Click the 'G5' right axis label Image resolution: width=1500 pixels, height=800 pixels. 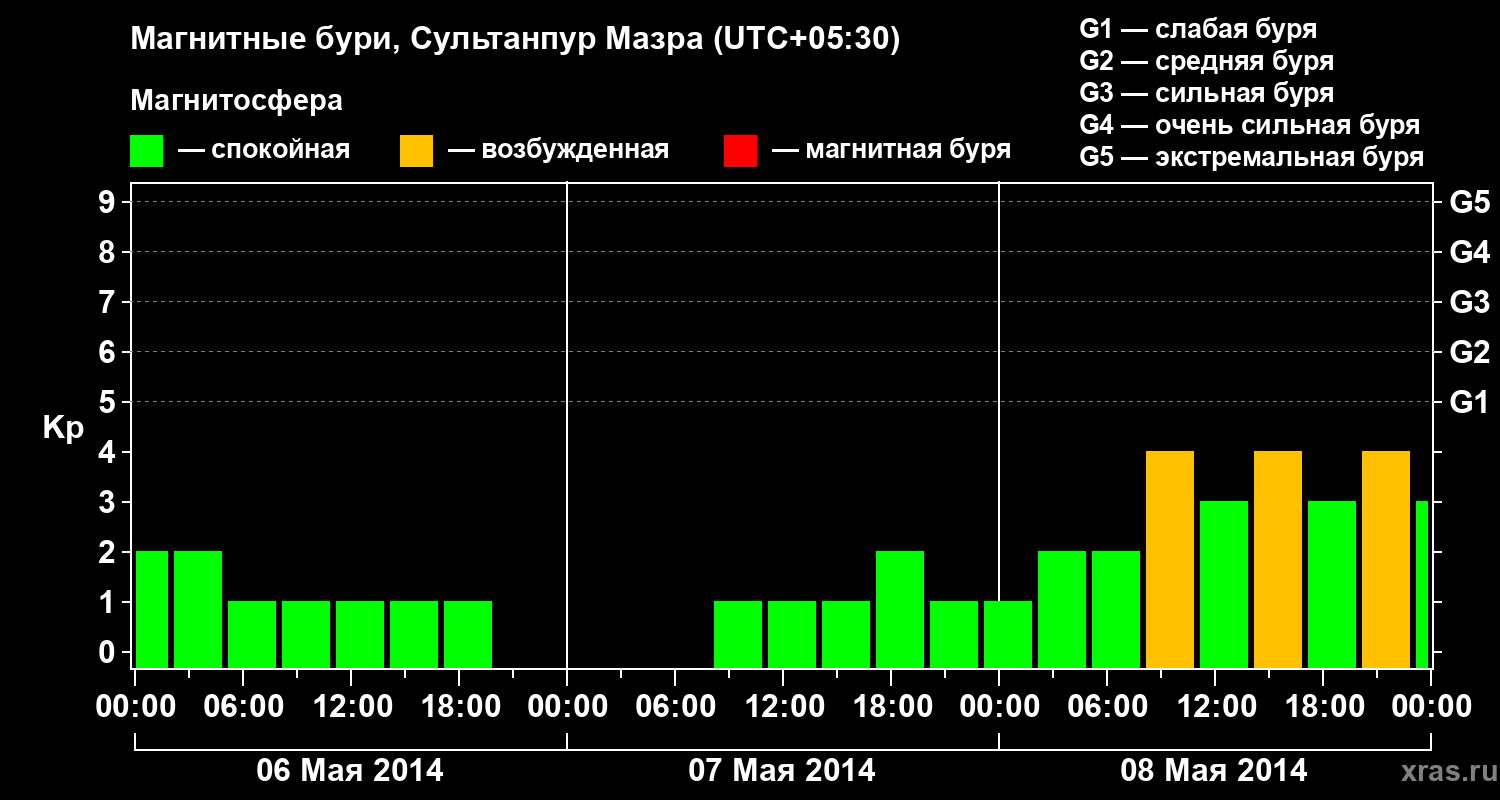tap(1469, 202)
